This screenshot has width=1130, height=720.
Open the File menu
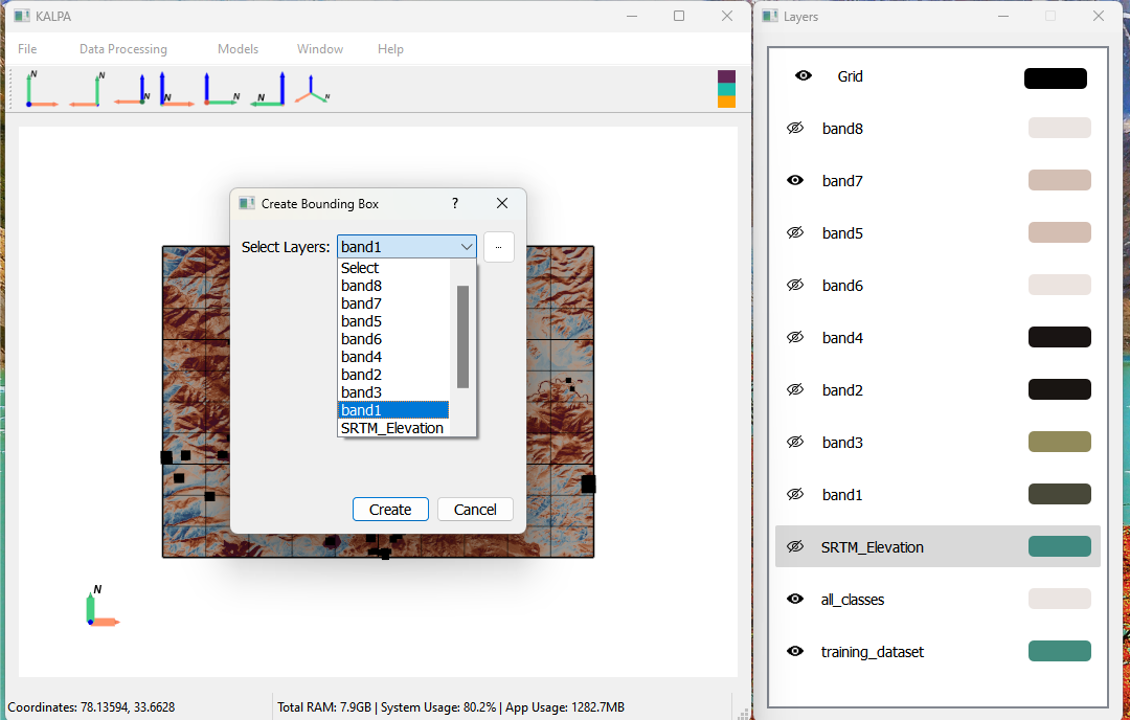pos(27,49)
